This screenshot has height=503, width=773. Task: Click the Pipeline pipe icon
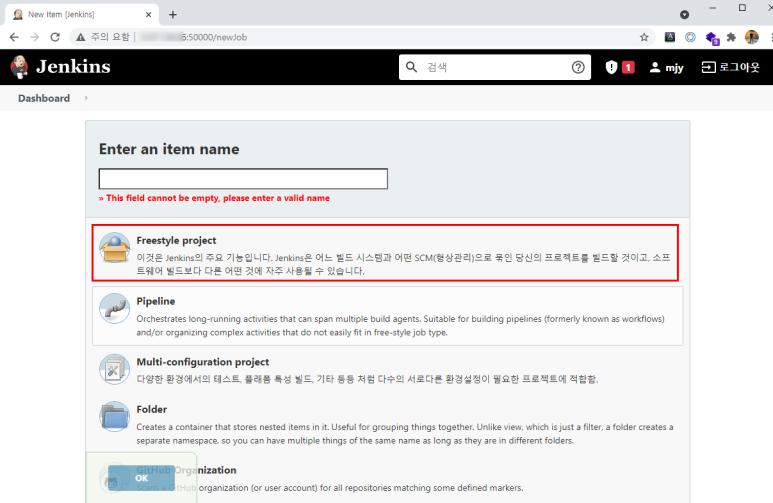[114, 309]
